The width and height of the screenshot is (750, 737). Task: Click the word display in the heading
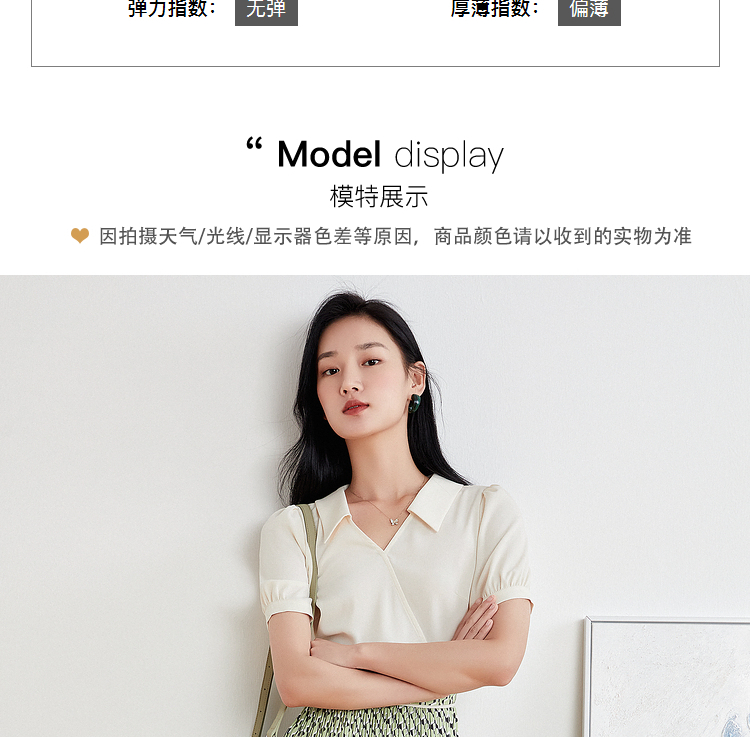click(449, 156)
